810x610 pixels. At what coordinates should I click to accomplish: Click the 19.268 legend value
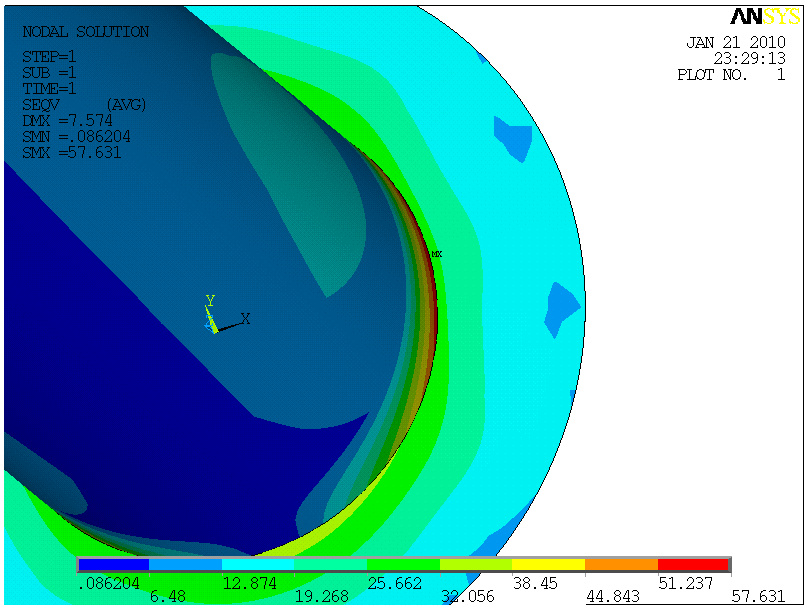click(322, 597)
